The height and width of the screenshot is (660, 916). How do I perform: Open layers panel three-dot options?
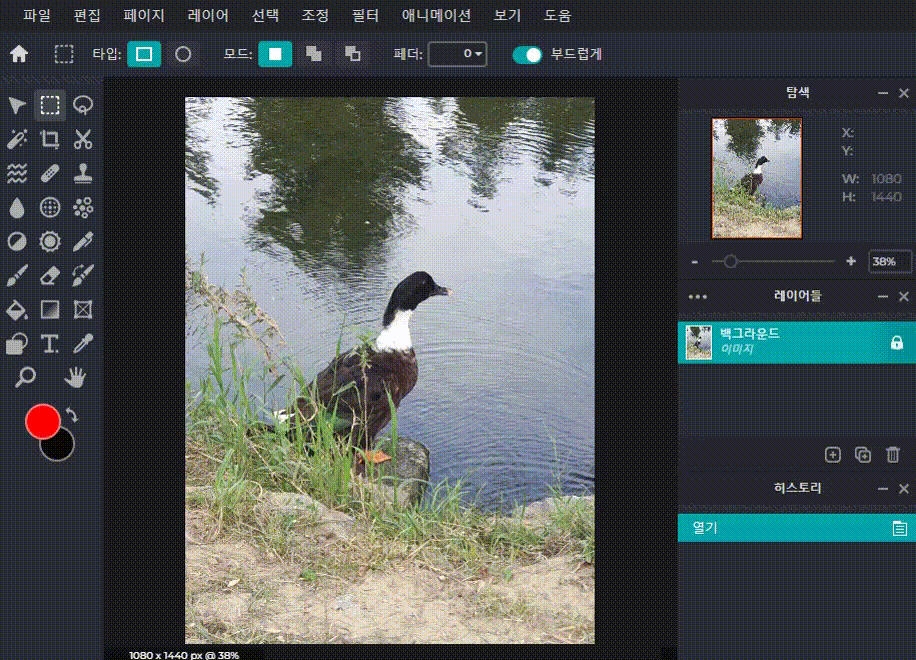click(x=698, y=297)
